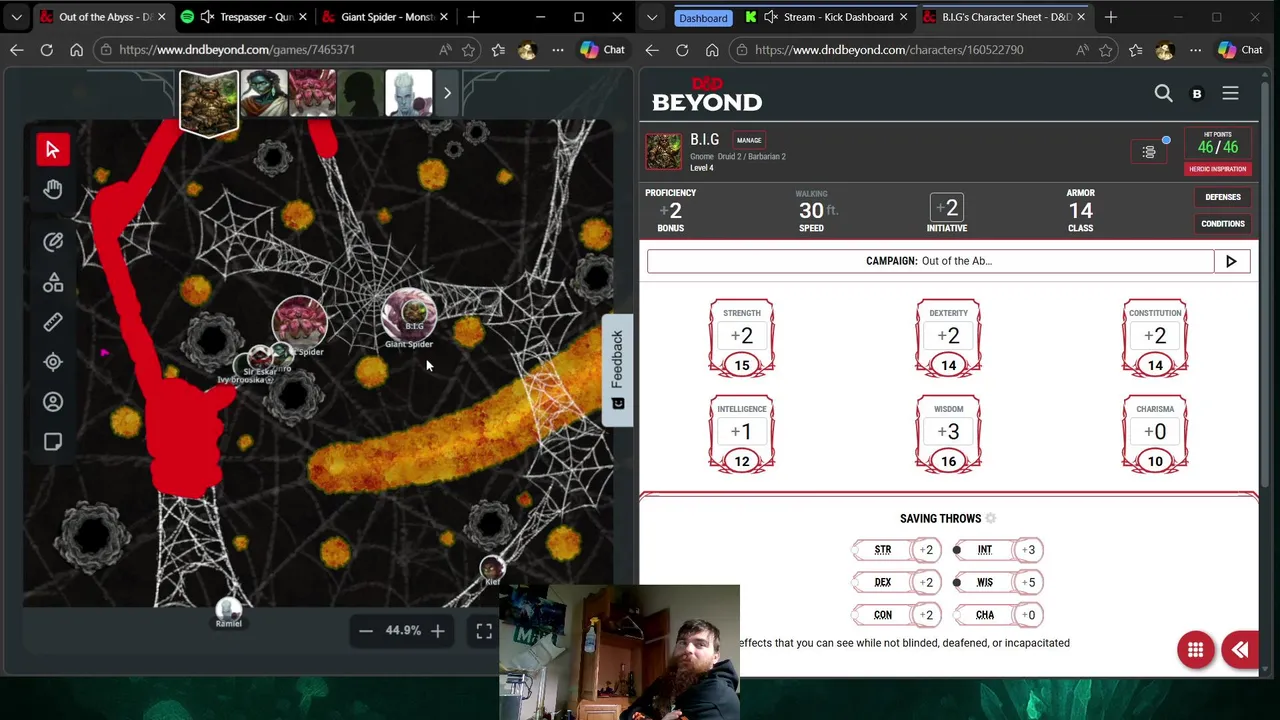Add games page to favorites with star
1280x720 pixels.
click(x=470, y=50)
